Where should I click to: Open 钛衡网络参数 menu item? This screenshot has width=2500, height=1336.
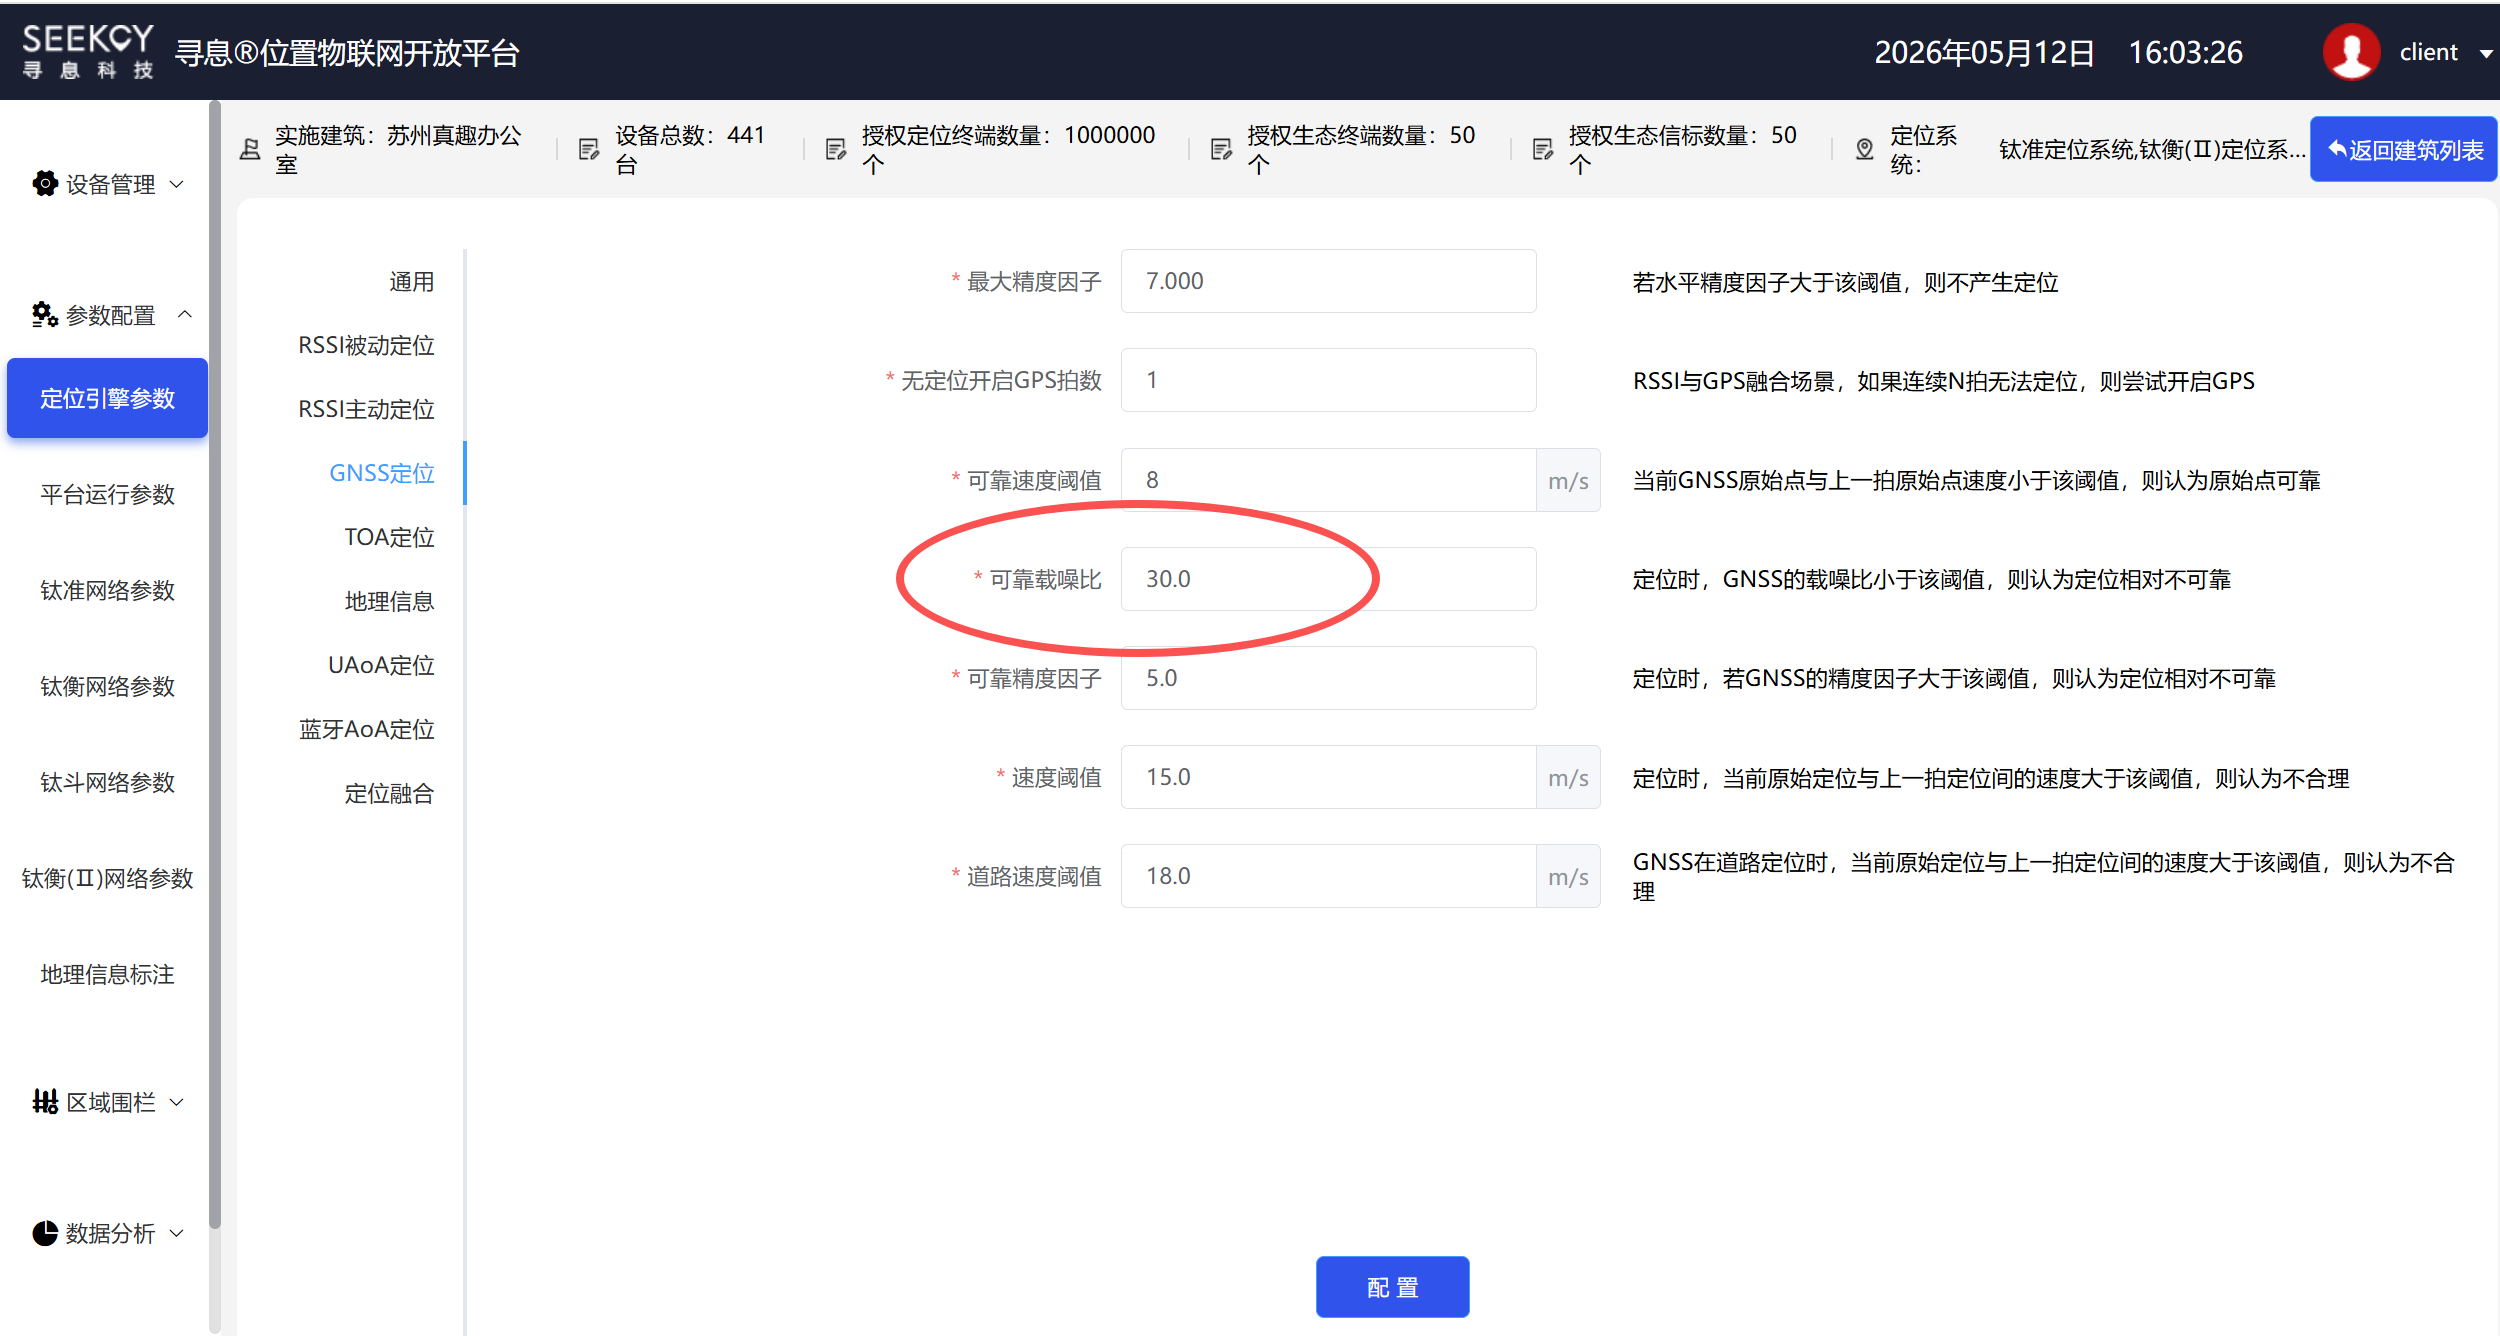[x=107, y=686]
